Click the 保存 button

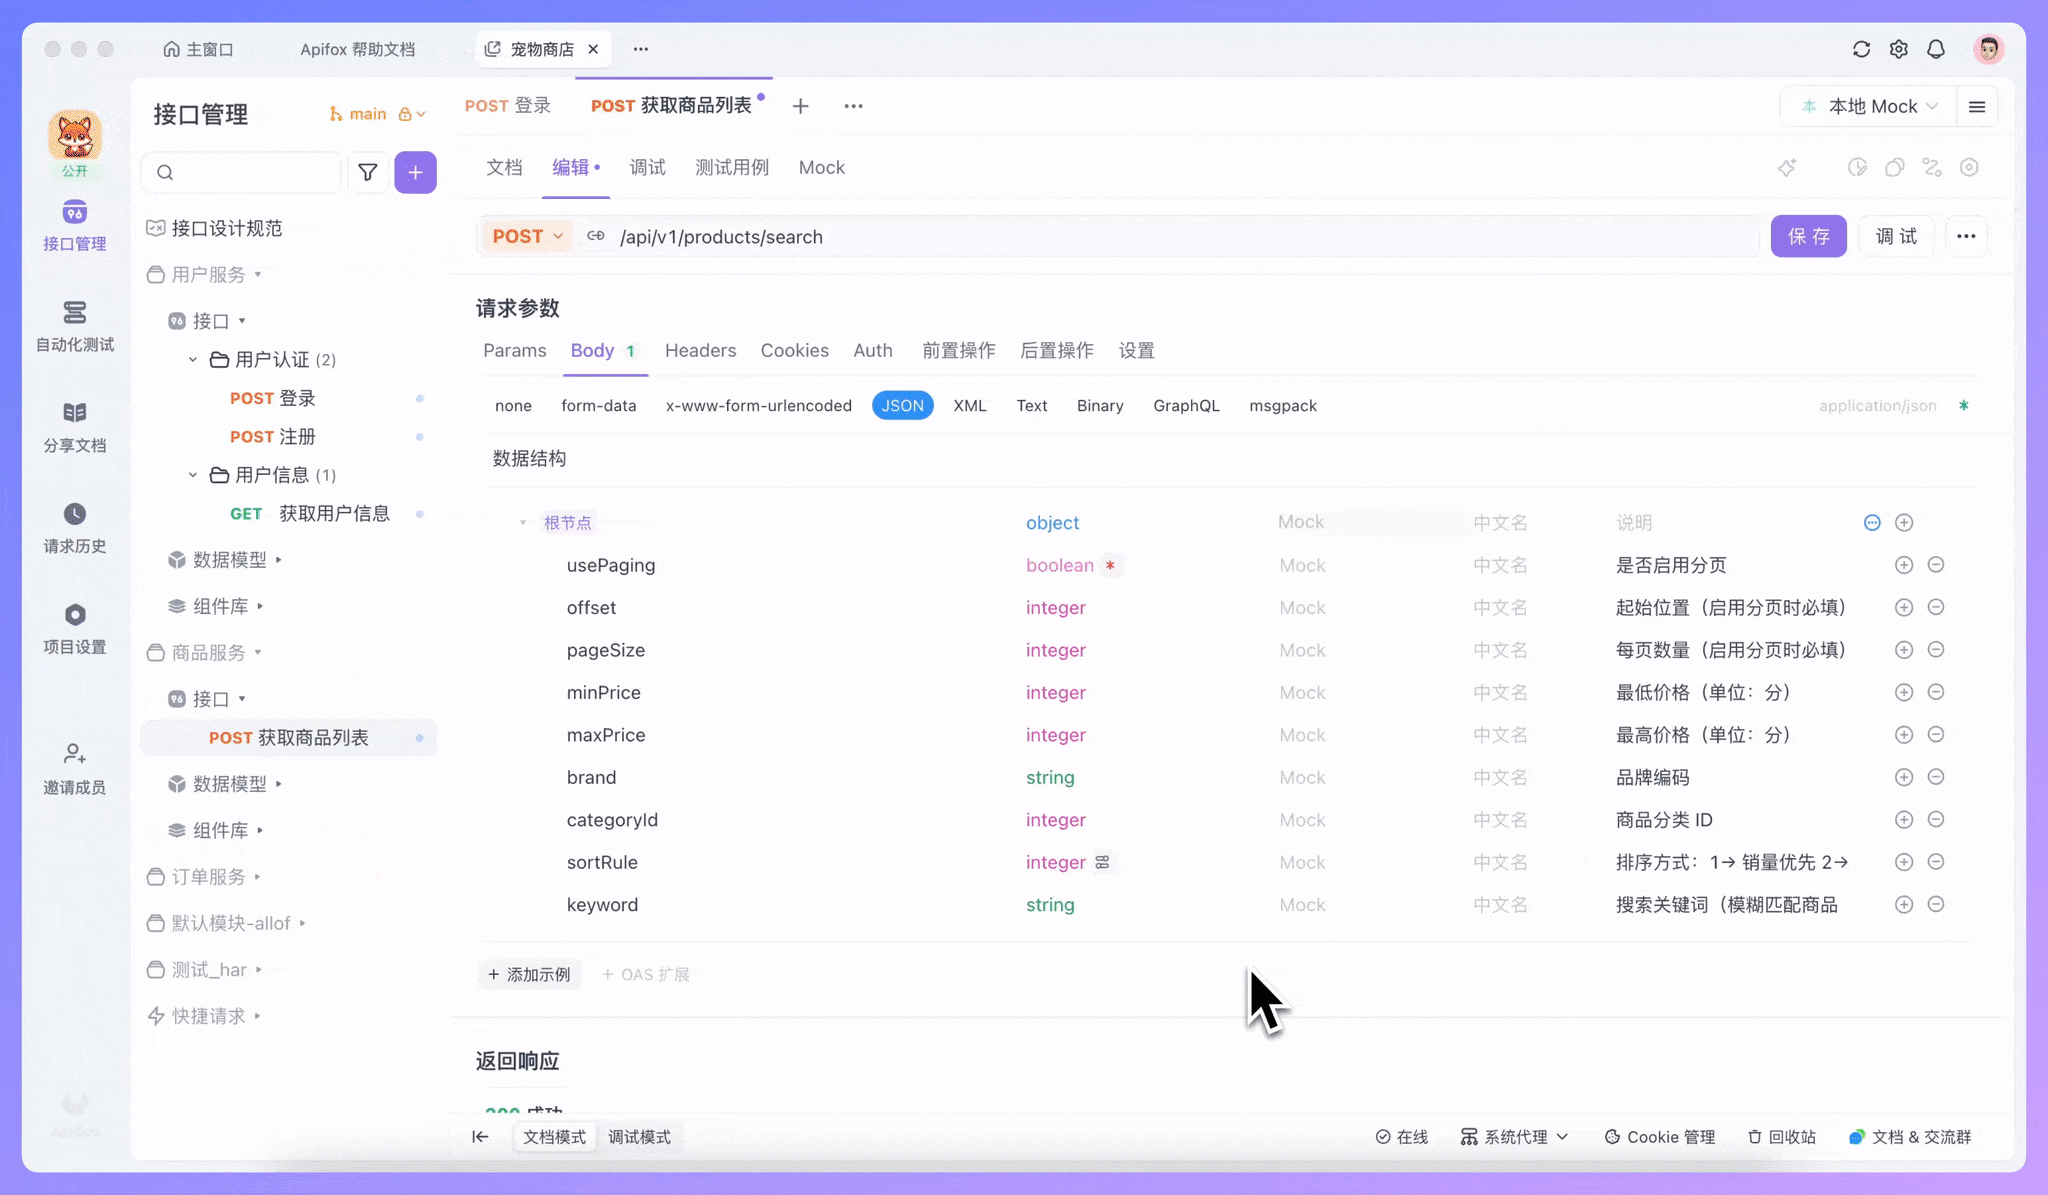pos(1809,236)
